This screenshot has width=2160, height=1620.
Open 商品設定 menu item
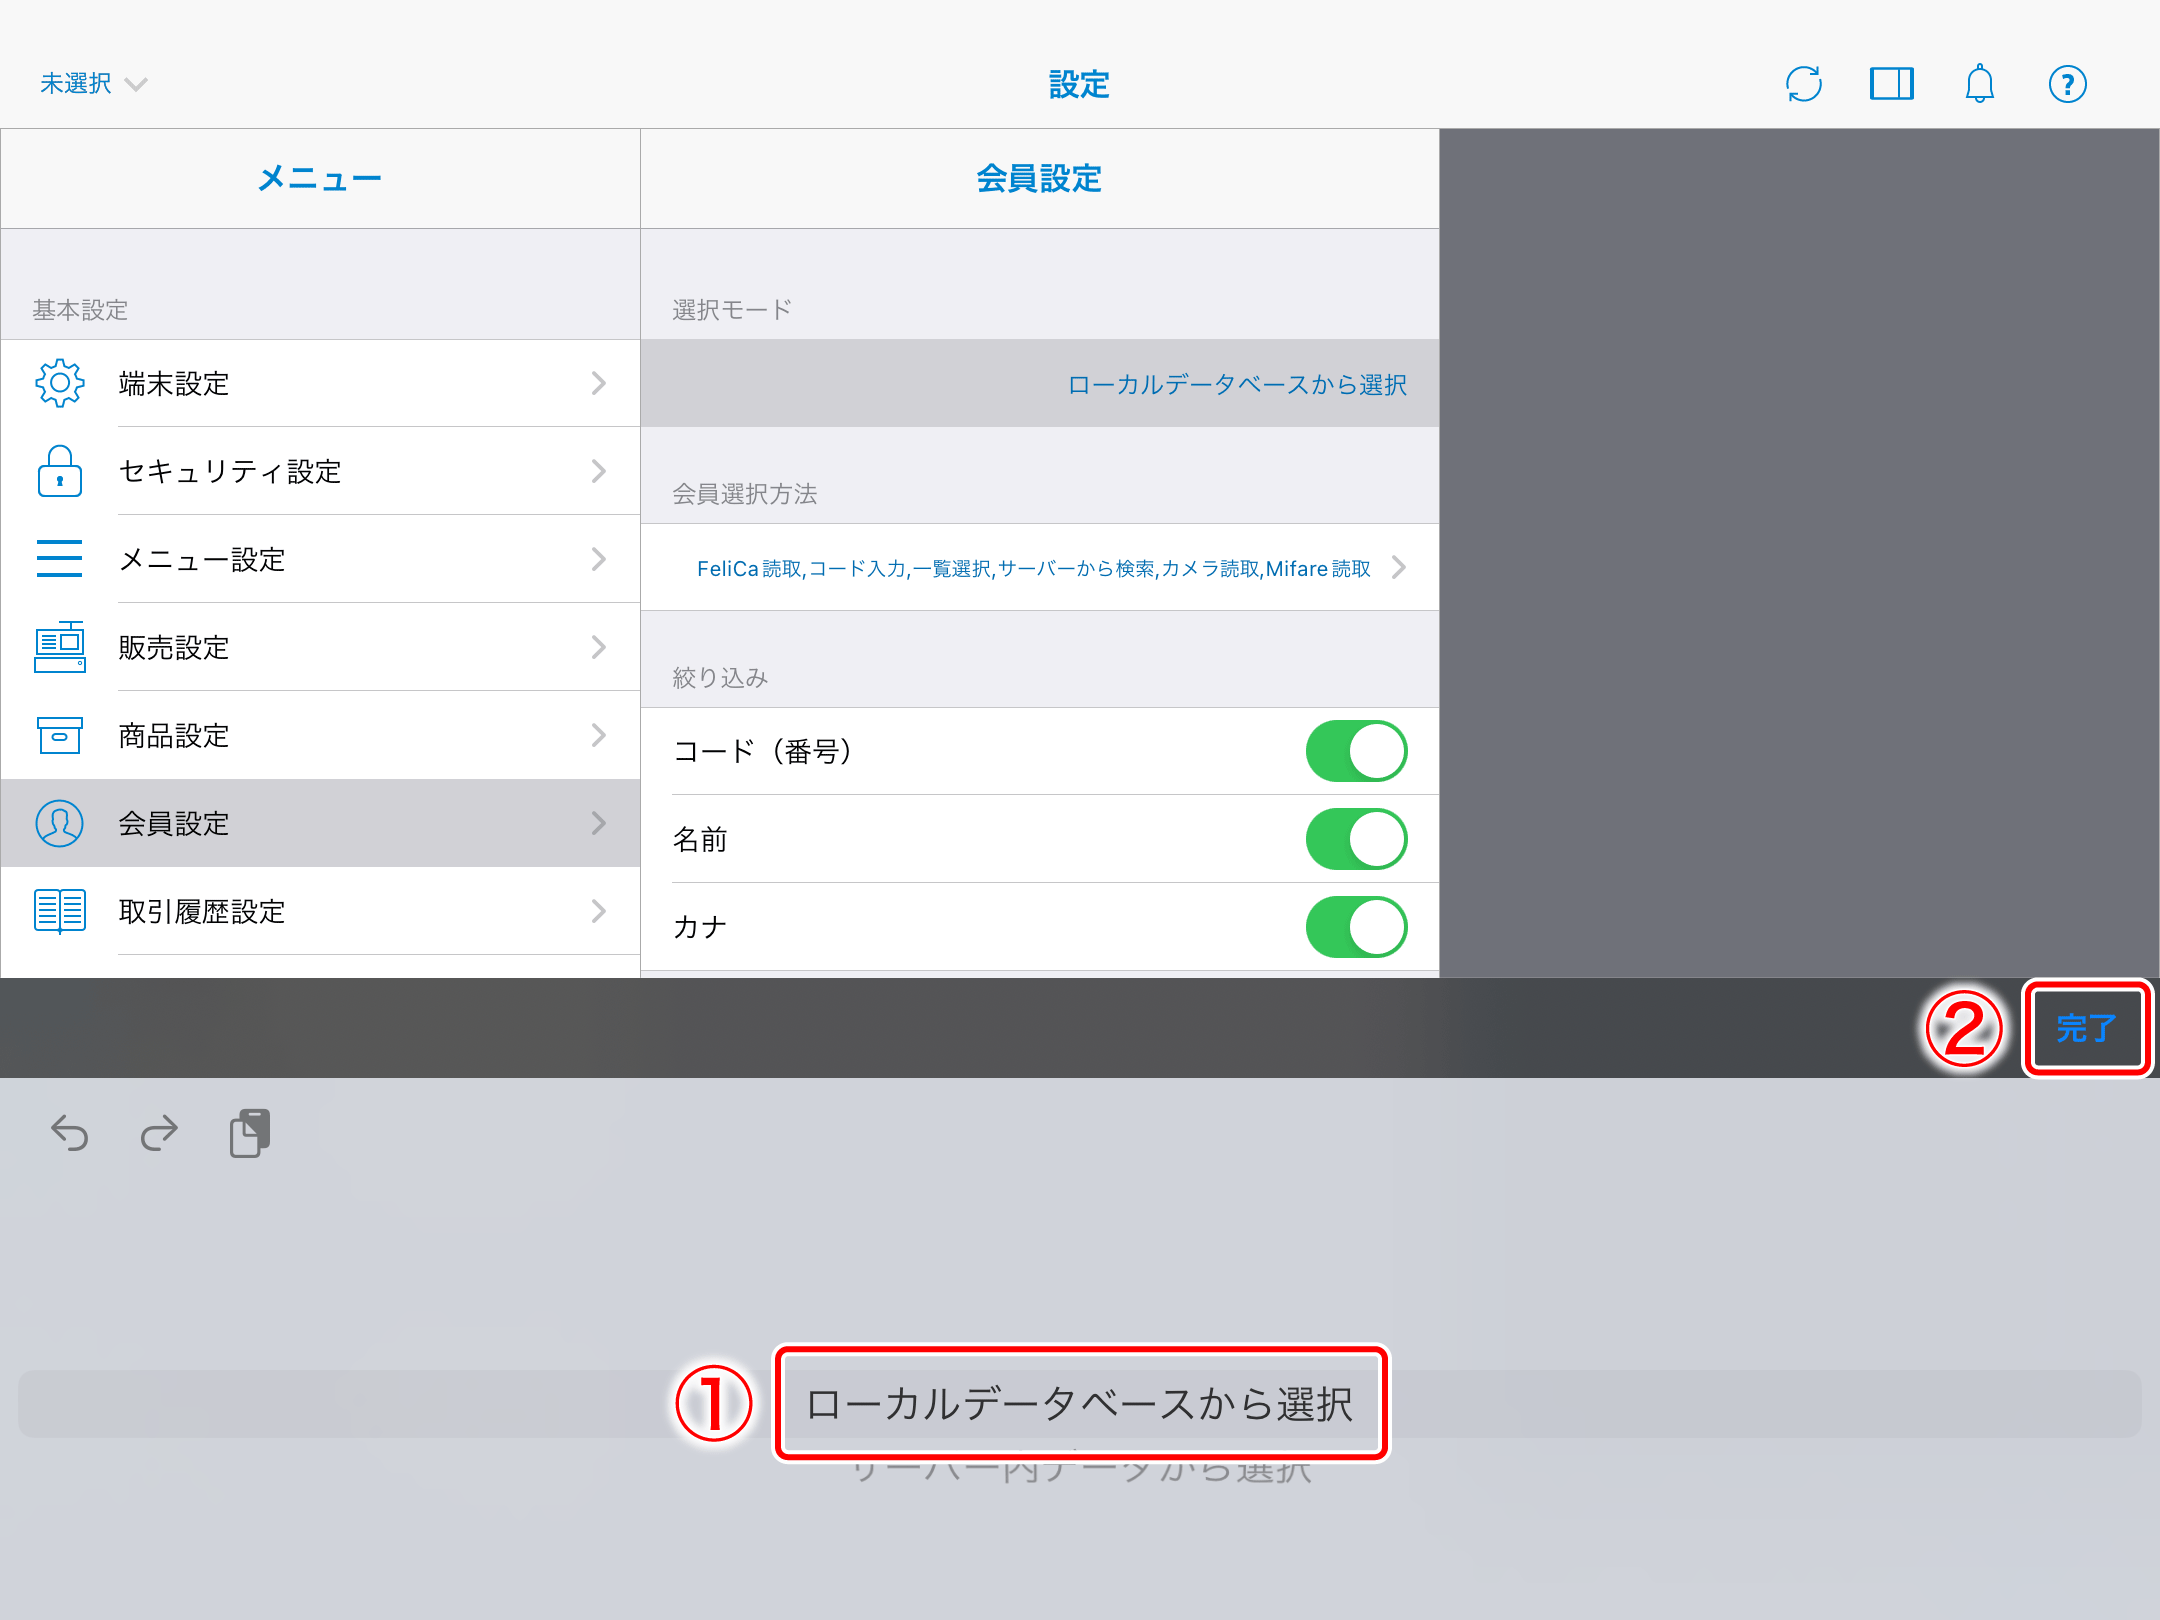[x=320, y=735]
